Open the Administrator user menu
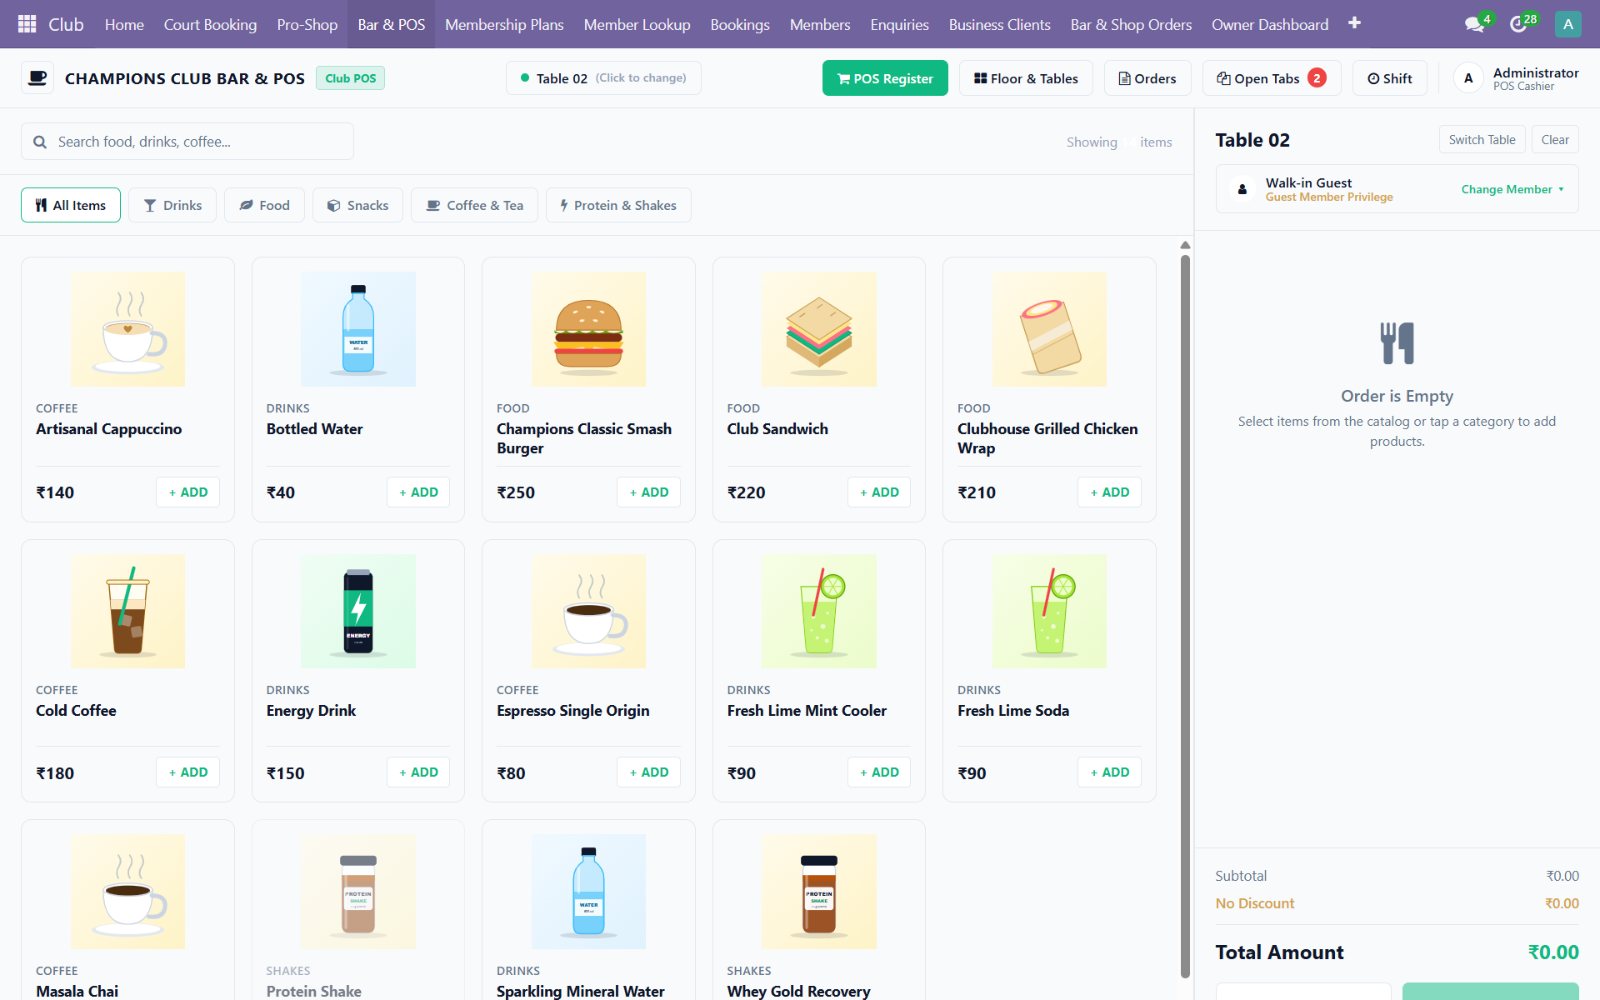This screenshot has height=1000, width=1600. click(x=1518, y=78)
